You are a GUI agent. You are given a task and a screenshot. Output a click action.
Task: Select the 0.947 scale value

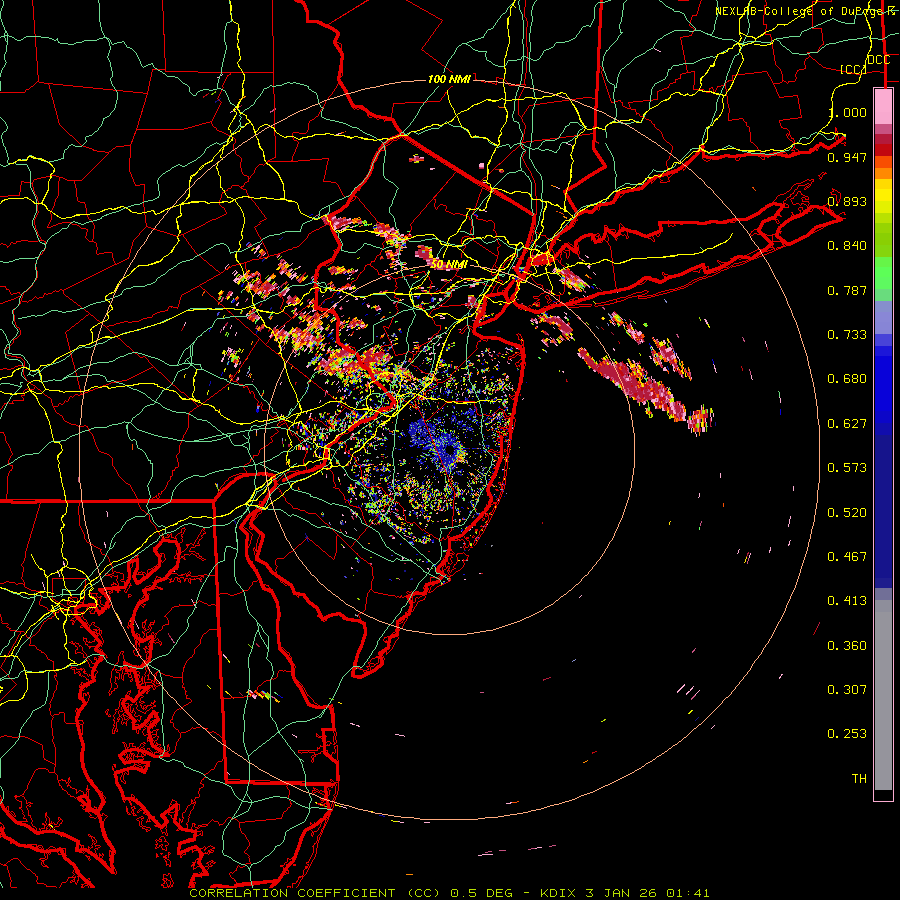coord(847,157)
